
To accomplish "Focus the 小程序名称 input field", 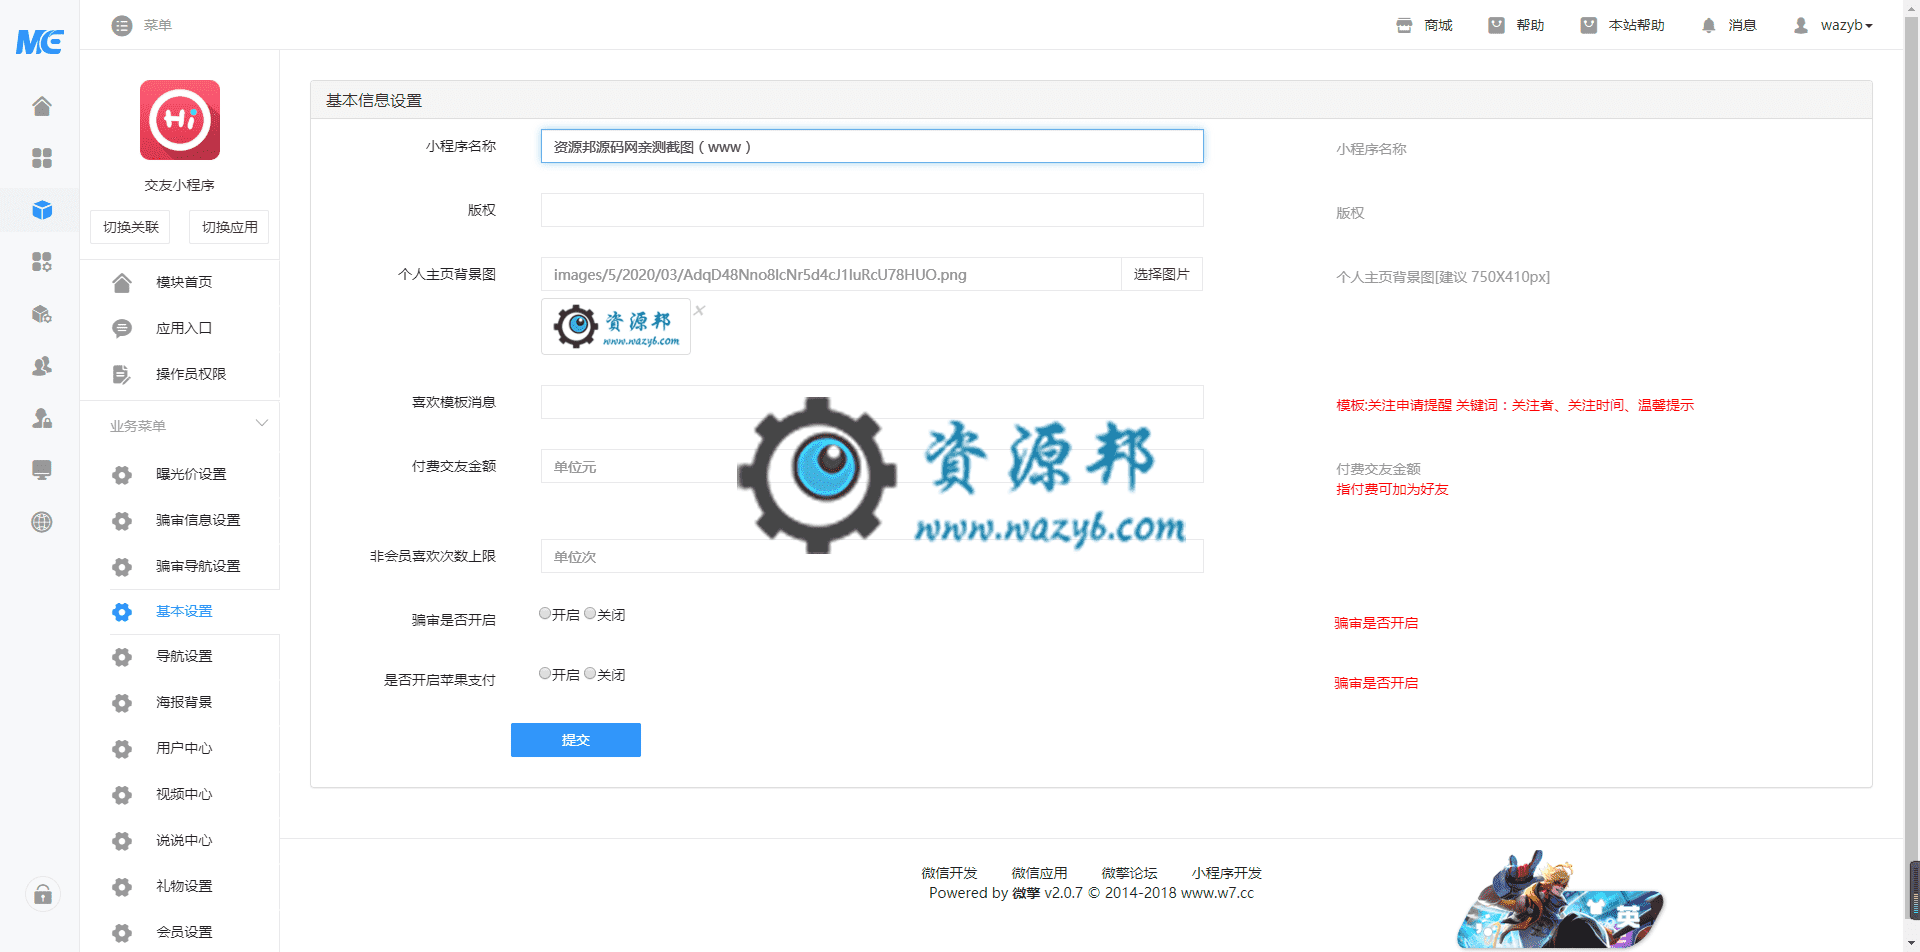I will [x=872, y=146].
